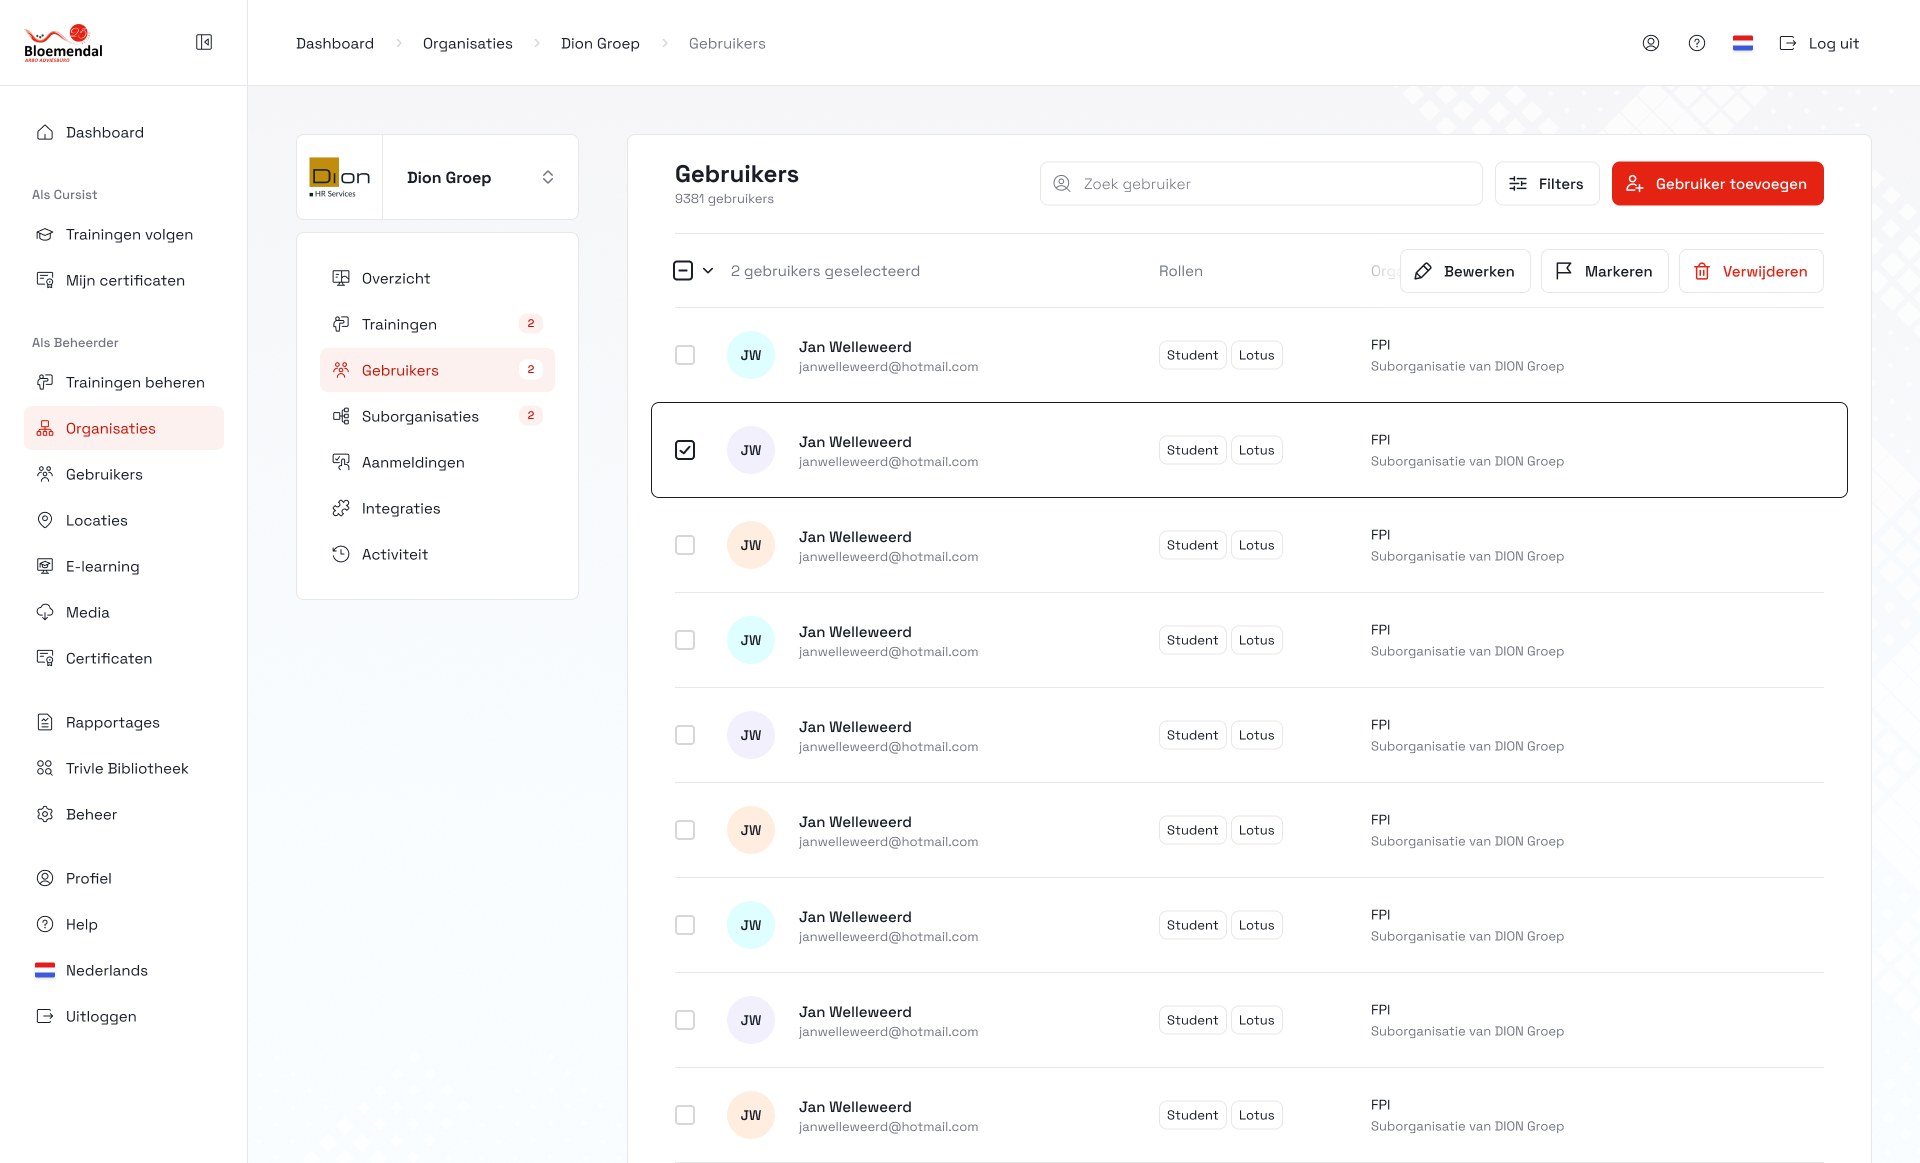Image resolution: width=1920 pixels, height=1163 pixels.
Task: Open Beheer settings in sidebar
Action: point(124,814)
